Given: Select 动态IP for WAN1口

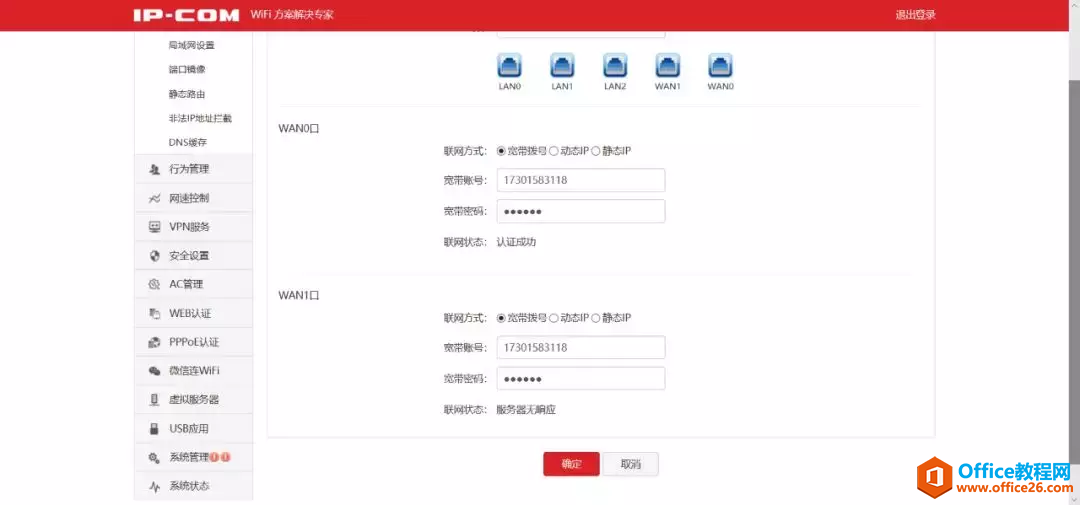Looking at the screenshot, I should (553, 318).
